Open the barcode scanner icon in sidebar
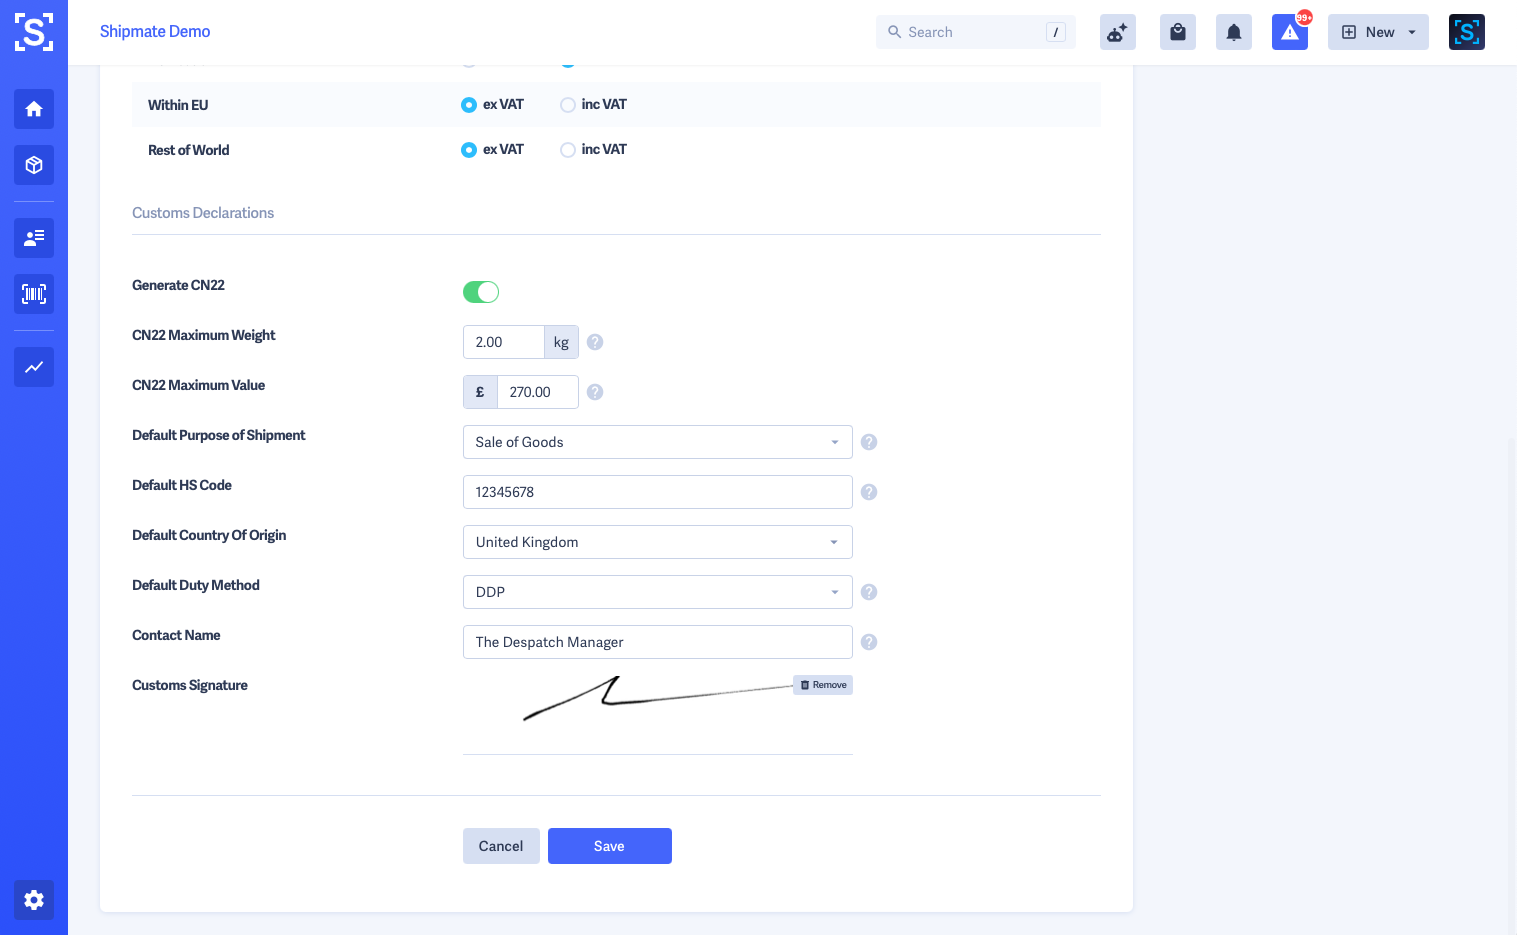This screenshot has height=935, width=1517. pos(34,294)
